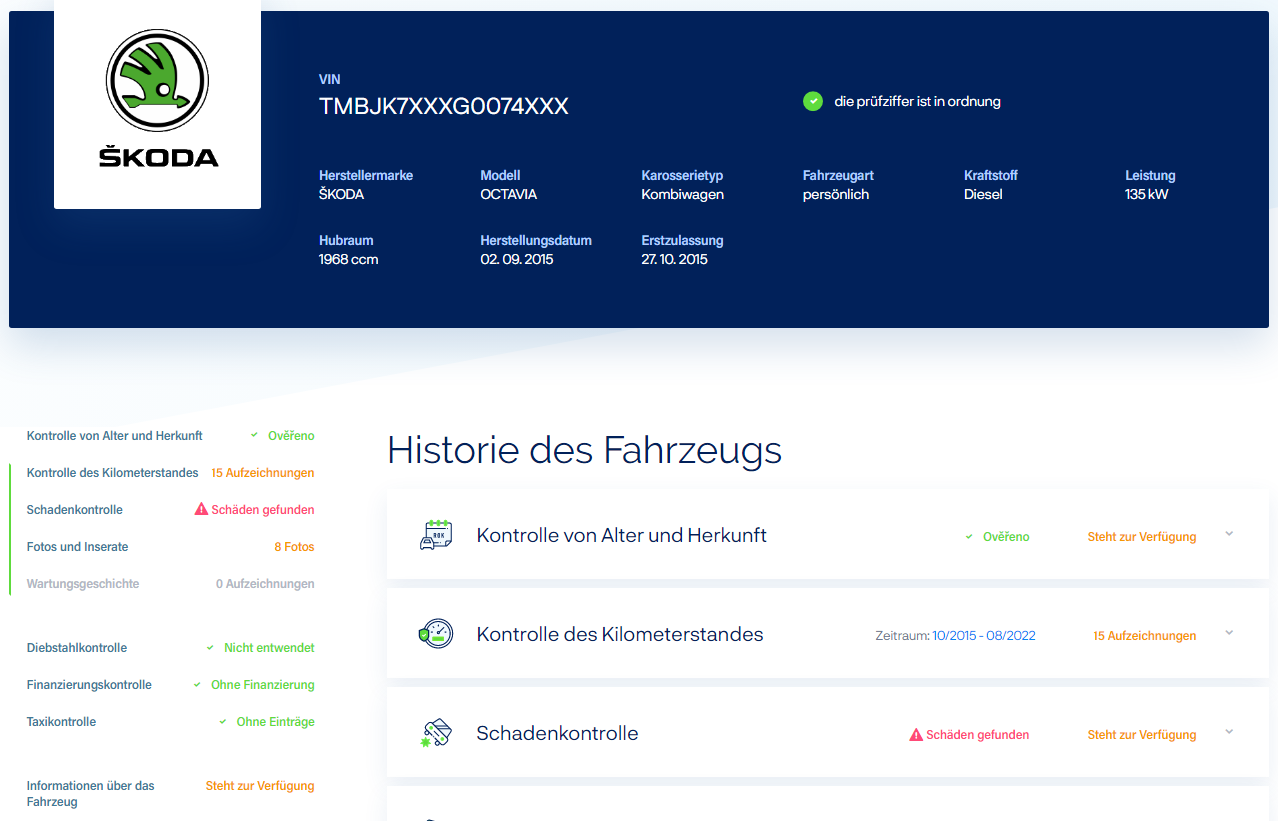
Task: Click sidebar 8 Fotos link
Action: click(x=294, y=547)
